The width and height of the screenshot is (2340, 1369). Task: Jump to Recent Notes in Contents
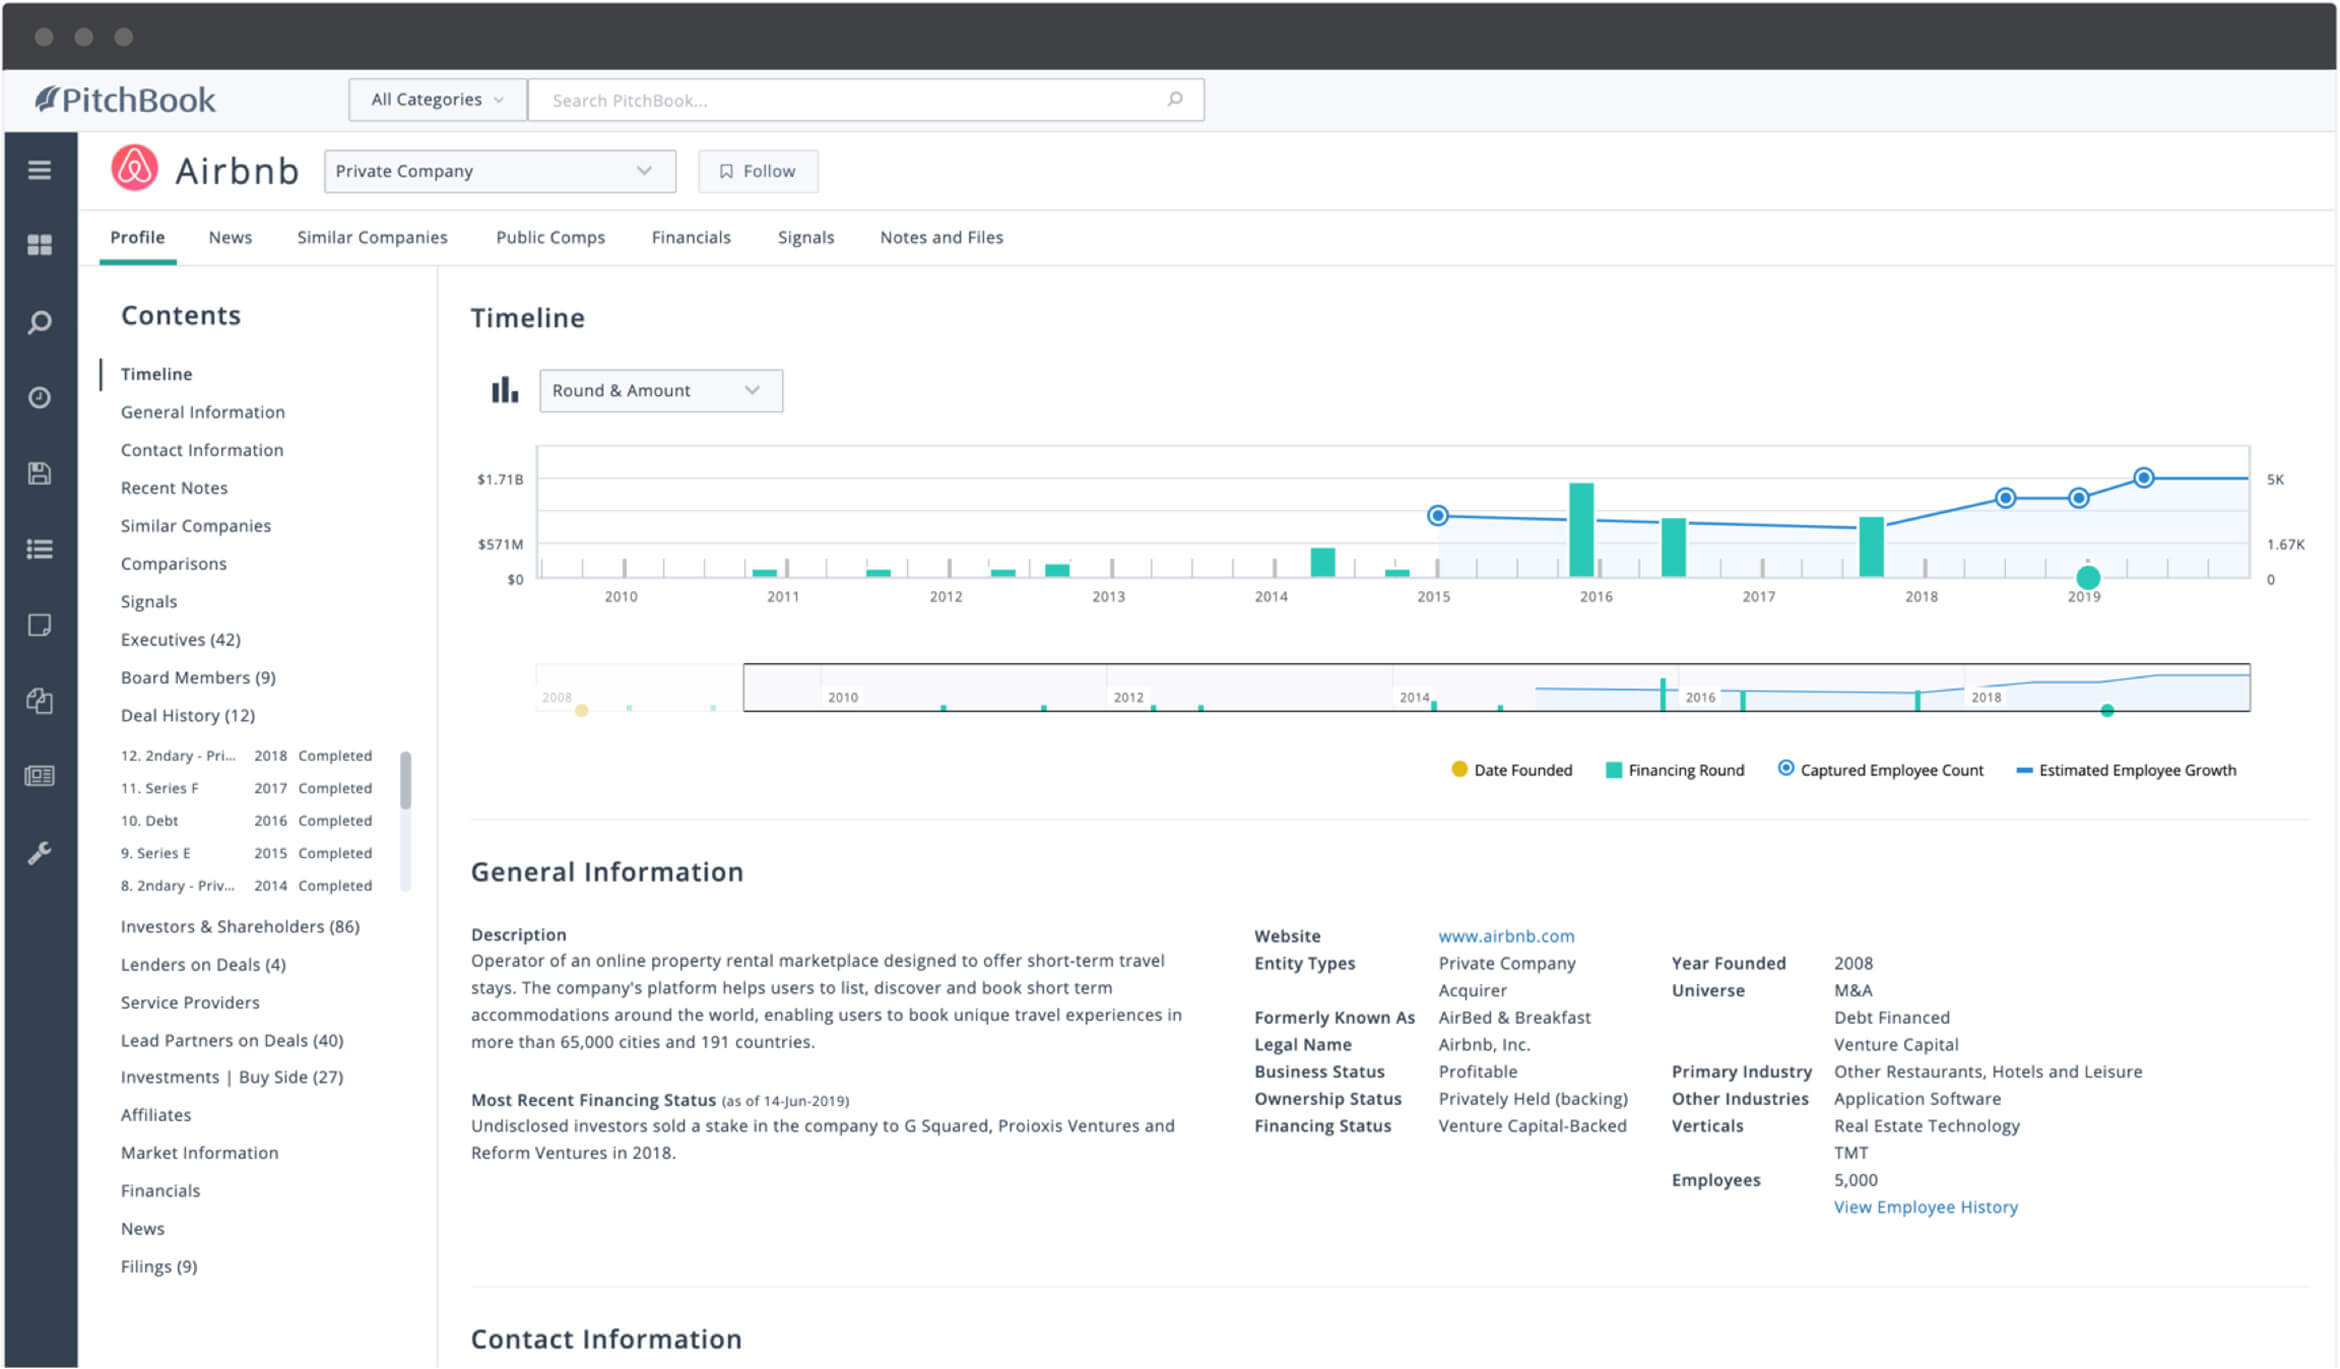pos(174,488)
